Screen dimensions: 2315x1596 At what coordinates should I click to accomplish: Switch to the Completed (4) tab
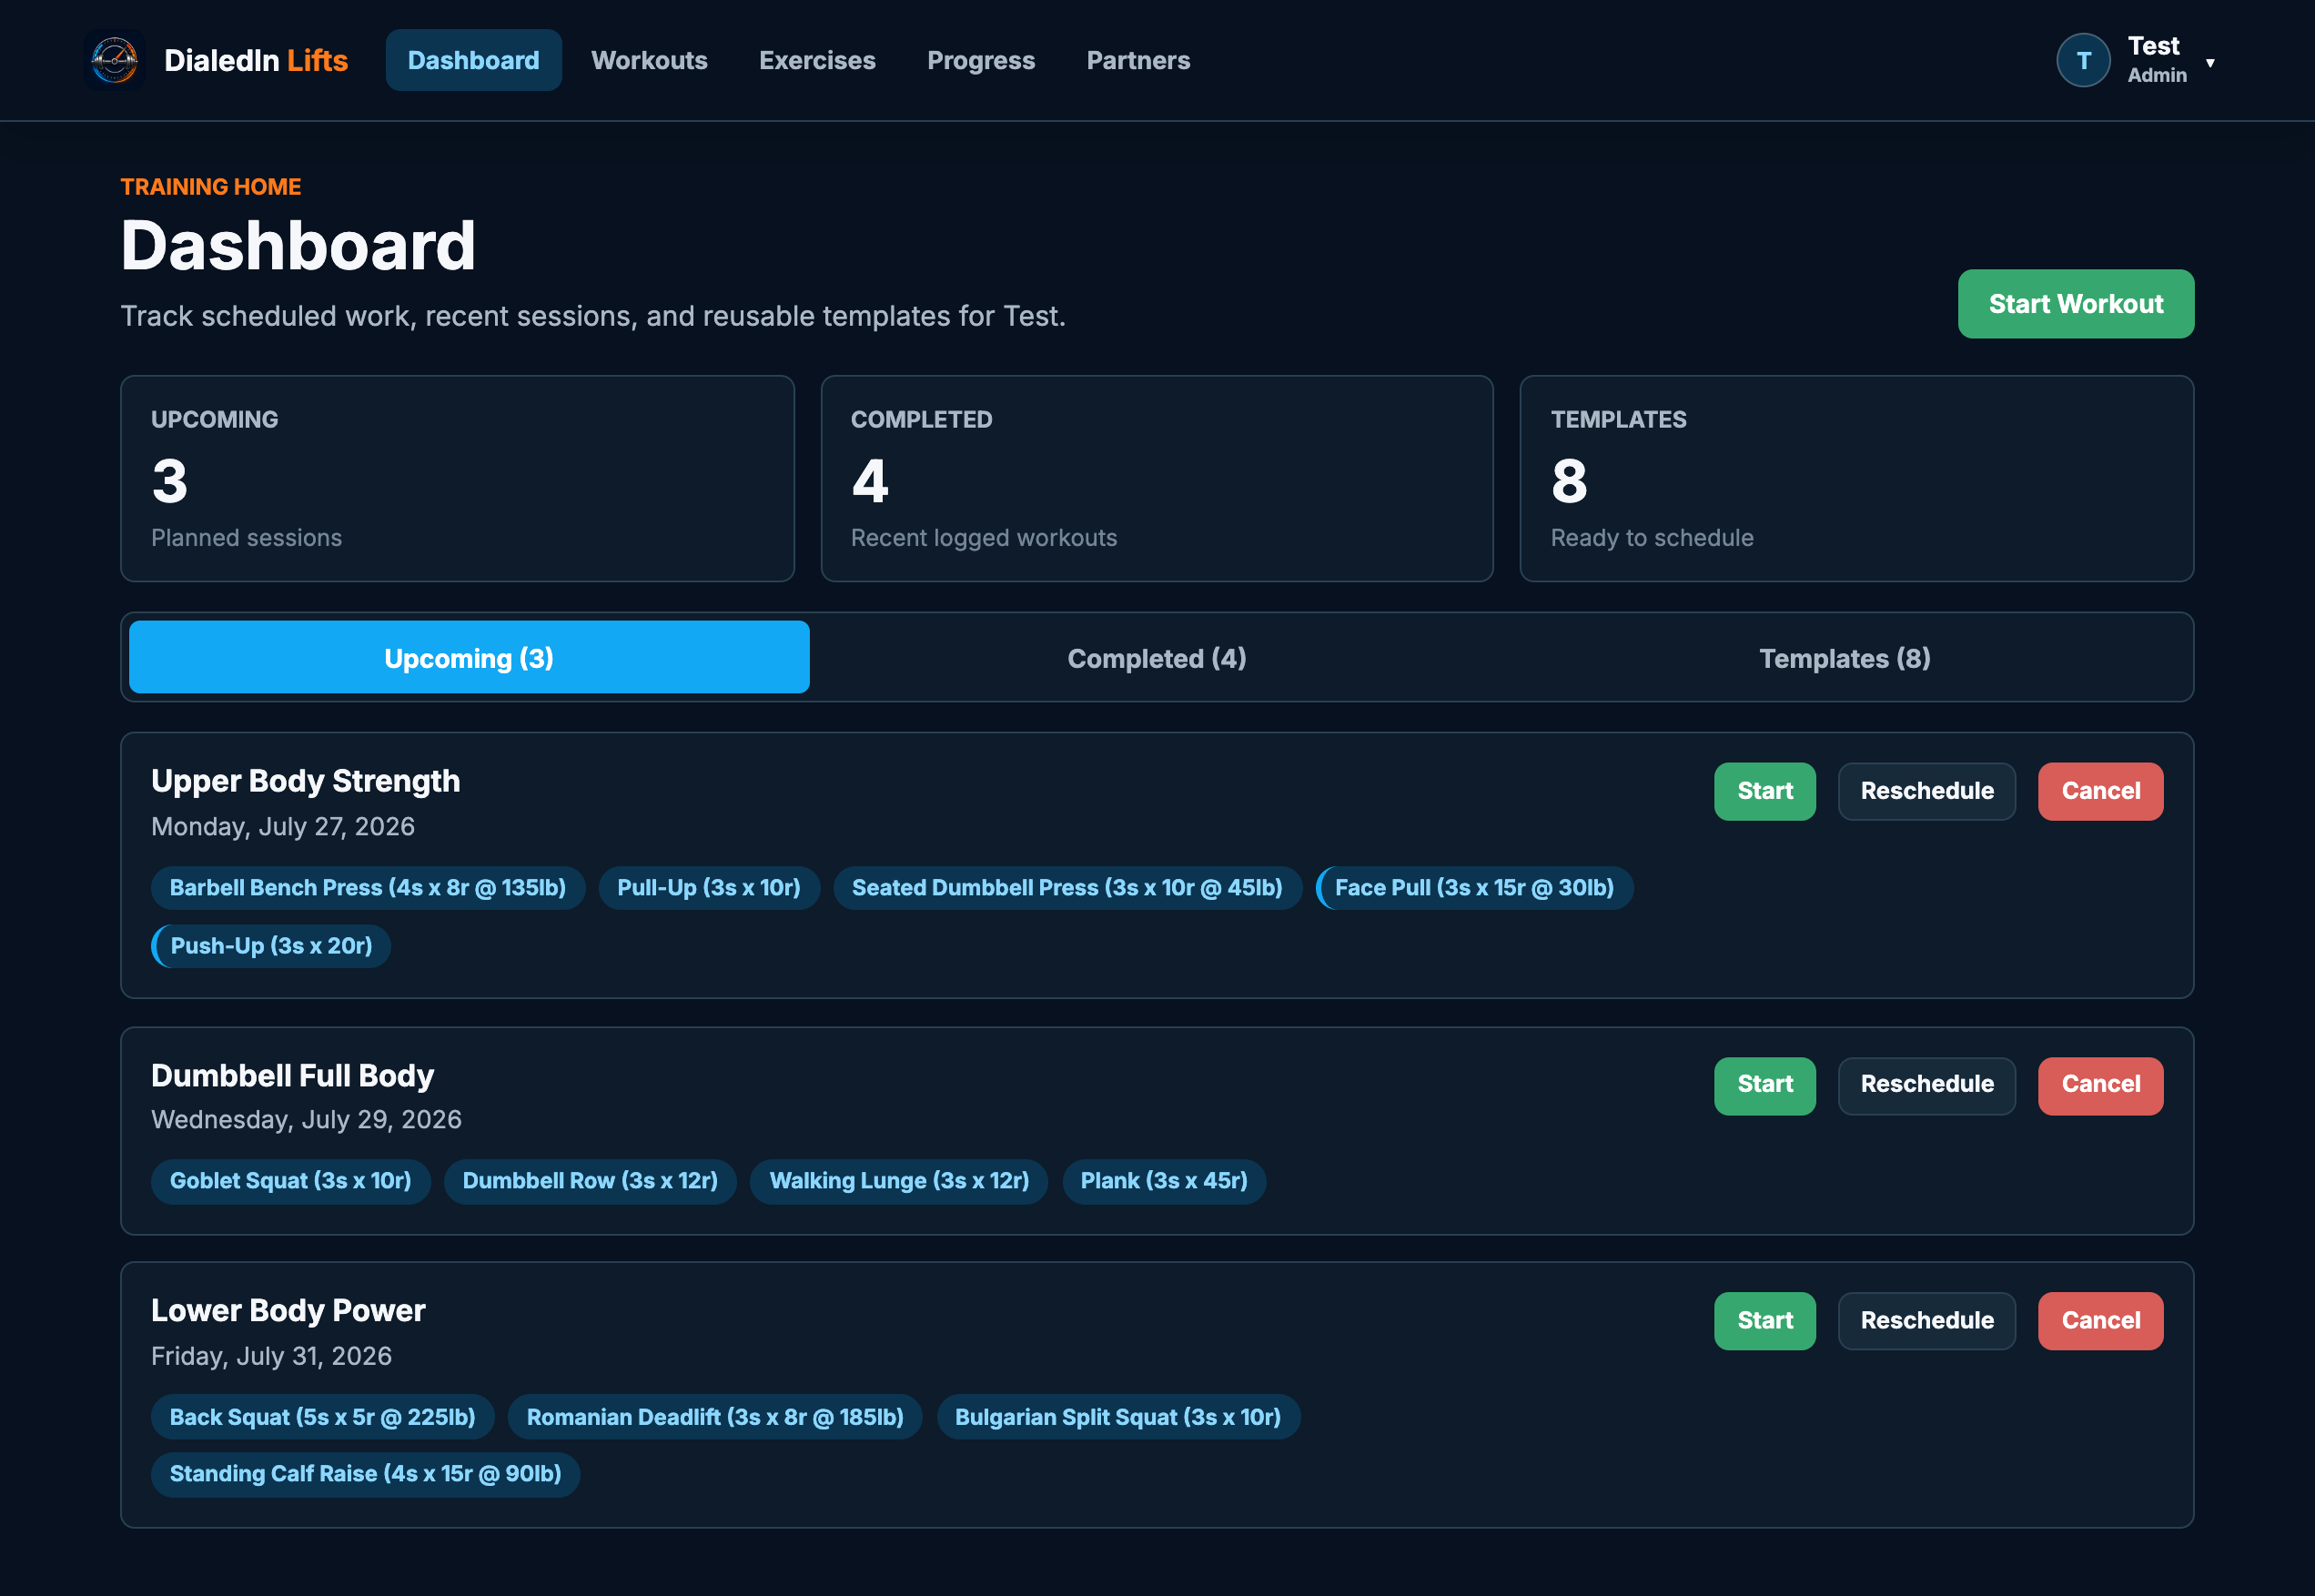click(x=1157, y=658)
